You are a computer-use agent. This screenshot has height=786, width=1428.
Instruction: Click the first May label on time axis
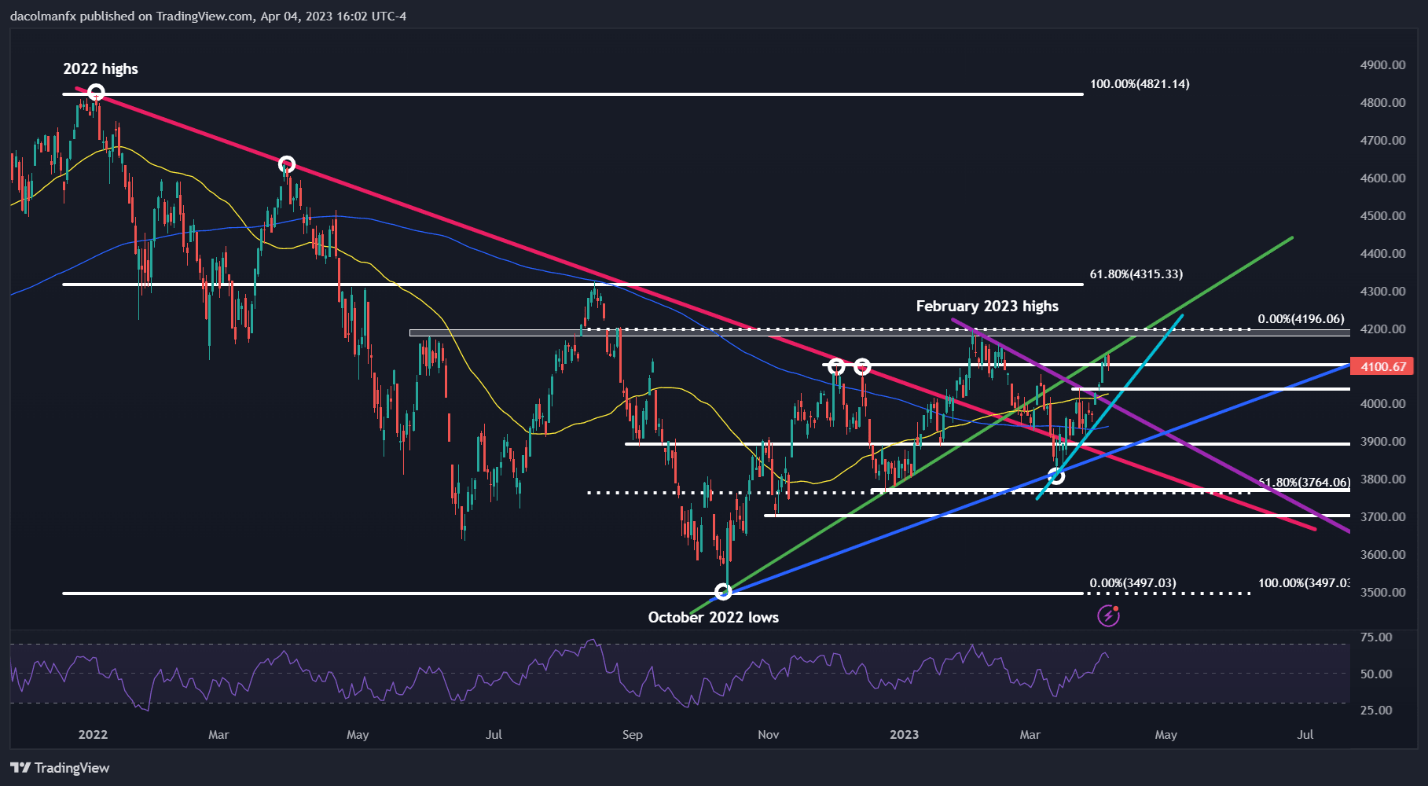tap(358, 736)
